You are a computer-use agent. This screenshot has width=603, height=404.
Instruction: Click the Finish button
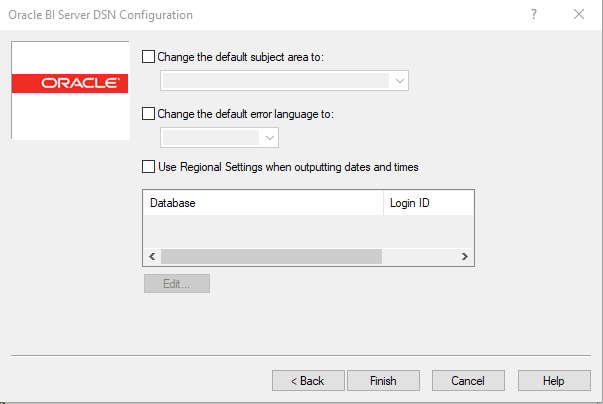(x=383, y=381)
